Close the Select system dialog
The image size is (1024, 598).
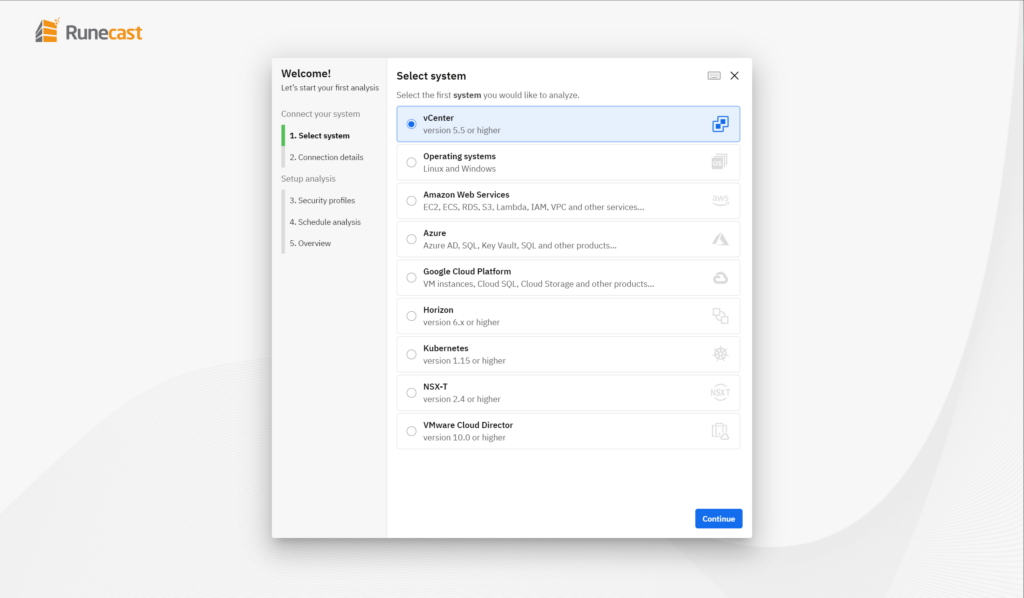735,76
